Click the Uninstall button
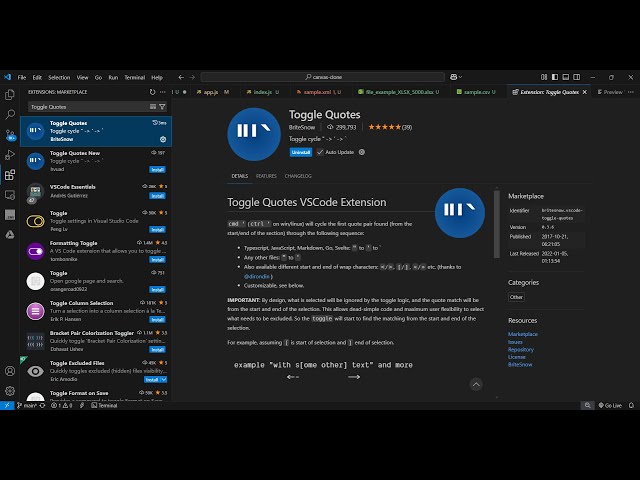Image resolution: width=640 pixels, height=480 pixels. click(301, 152)
